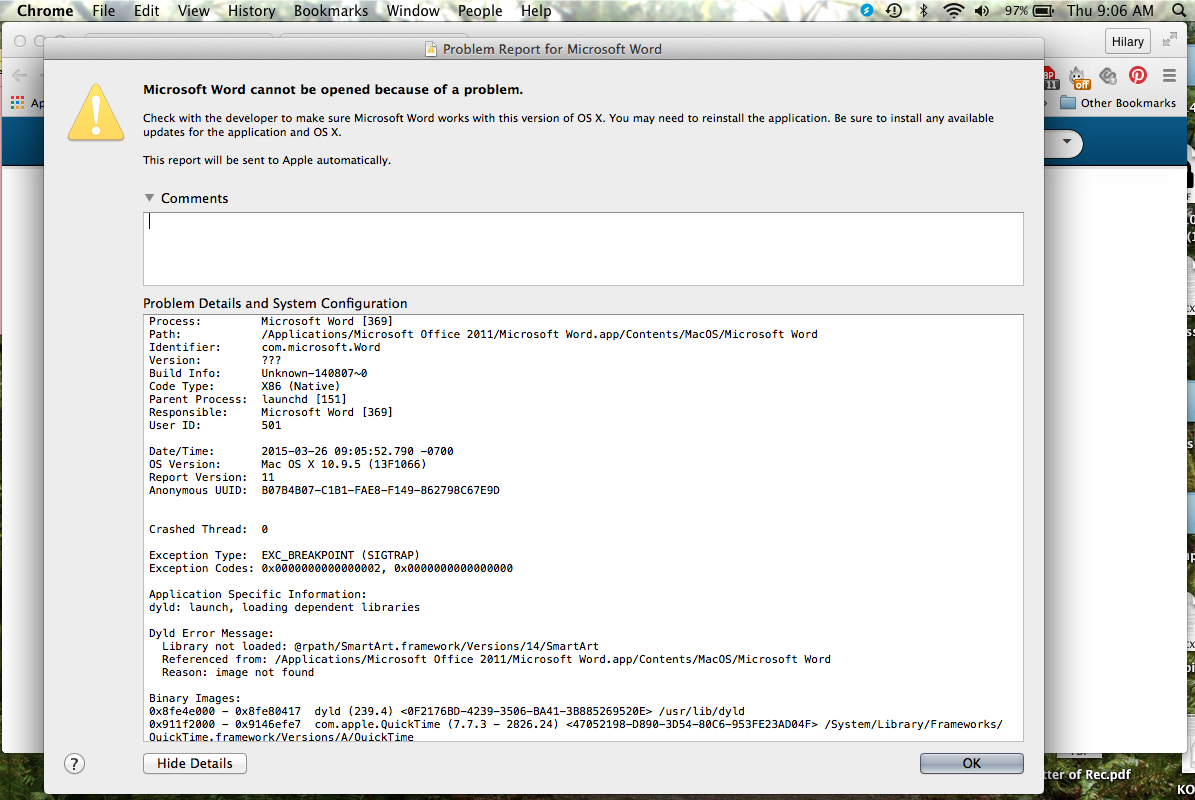
Task: Click the Parent Process launchd [151] line
Action: coord(248,399)
